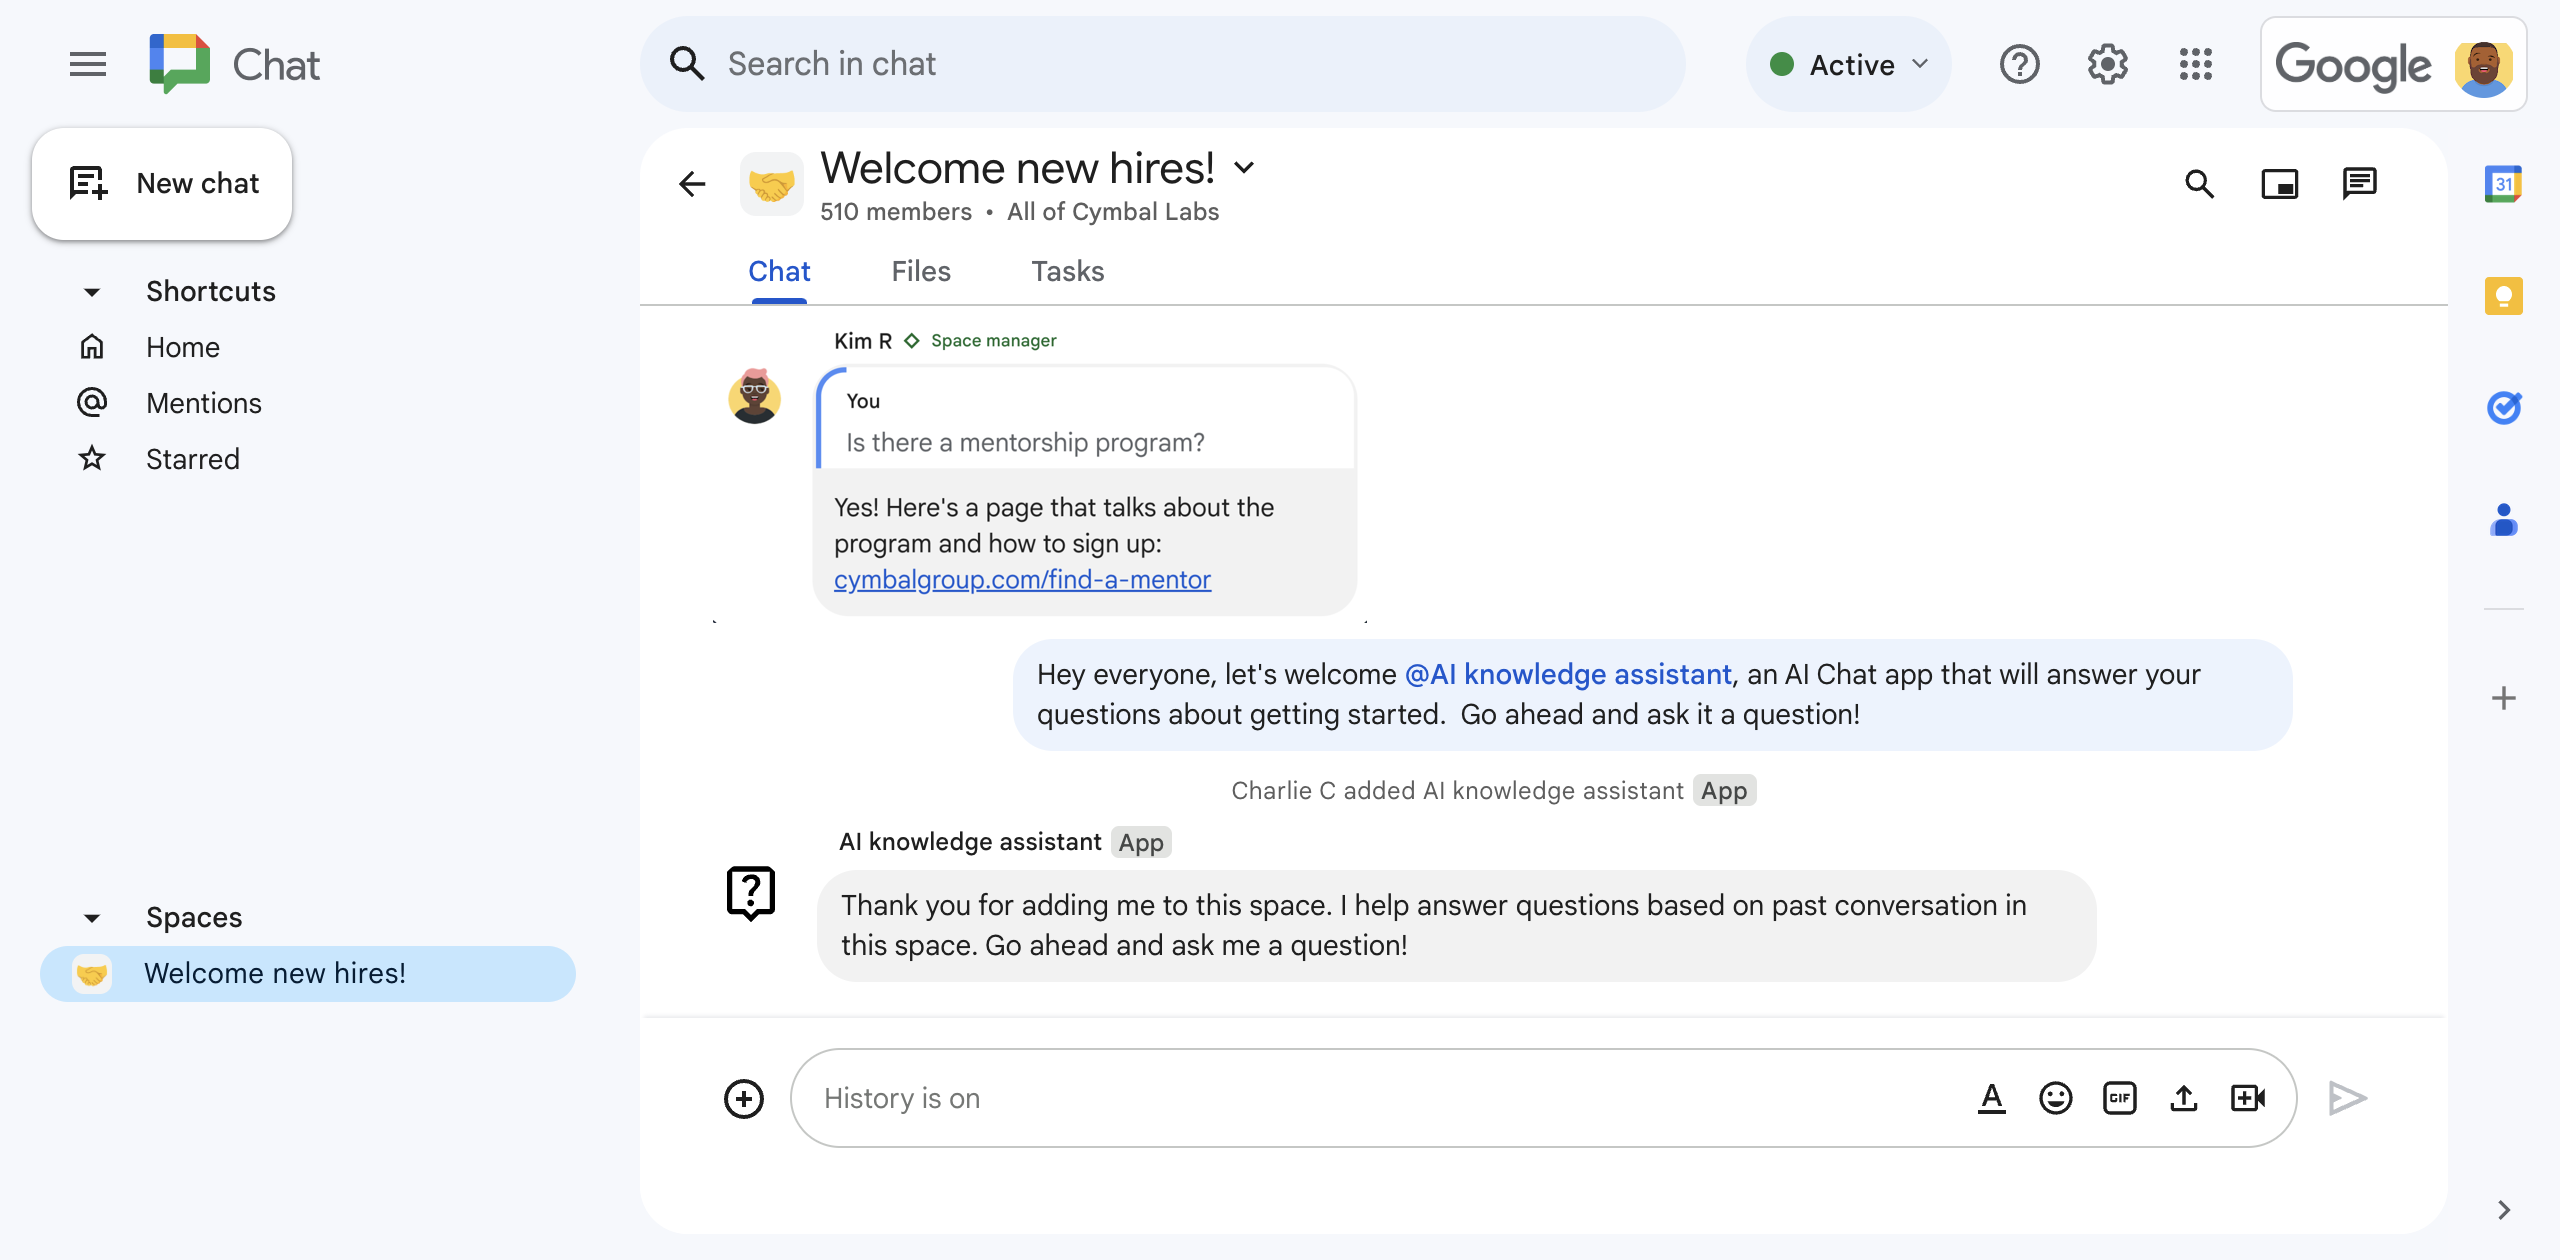The image size is (2560, 1260).
Task: Switch to the Tasks tab
Action: coord(1066,271)
